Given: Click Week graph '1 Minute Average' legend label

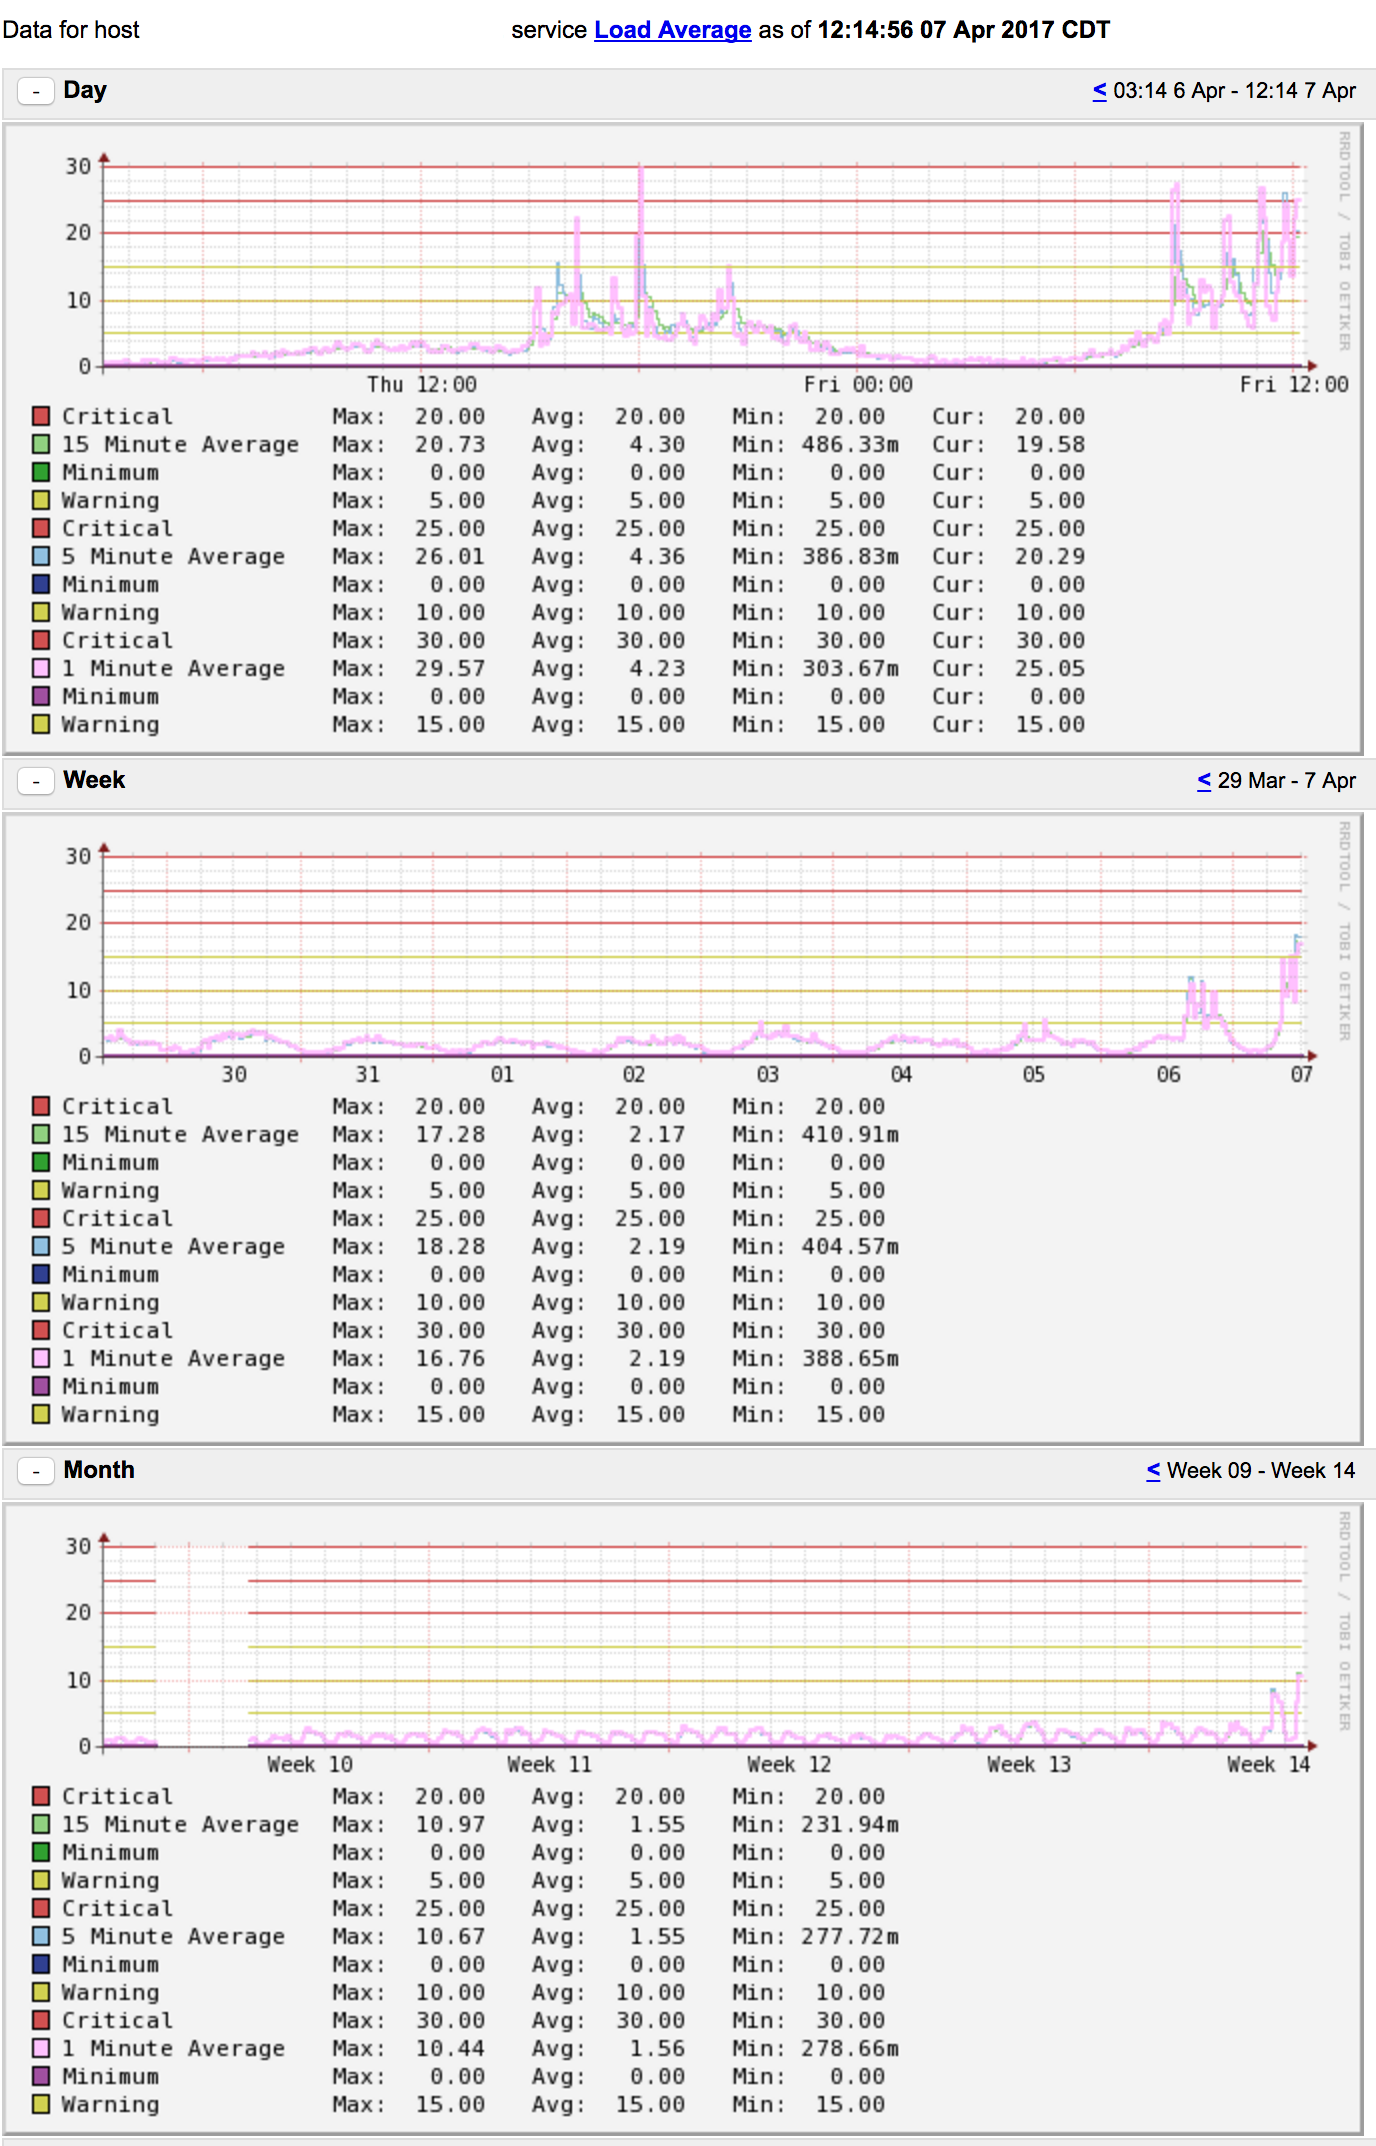Looking at the screenshot, I should tap(173, 1358).
